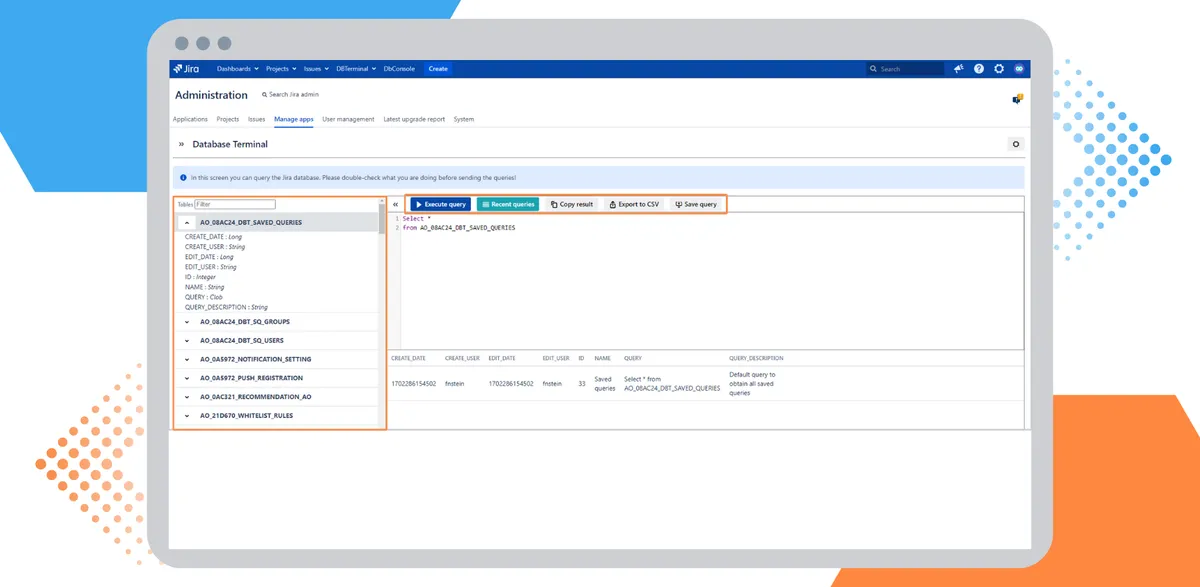The width and height of the screenshot is (1200, 587).
Task: Click the Database Terminal settings icon
Action: pos(1016,144)
